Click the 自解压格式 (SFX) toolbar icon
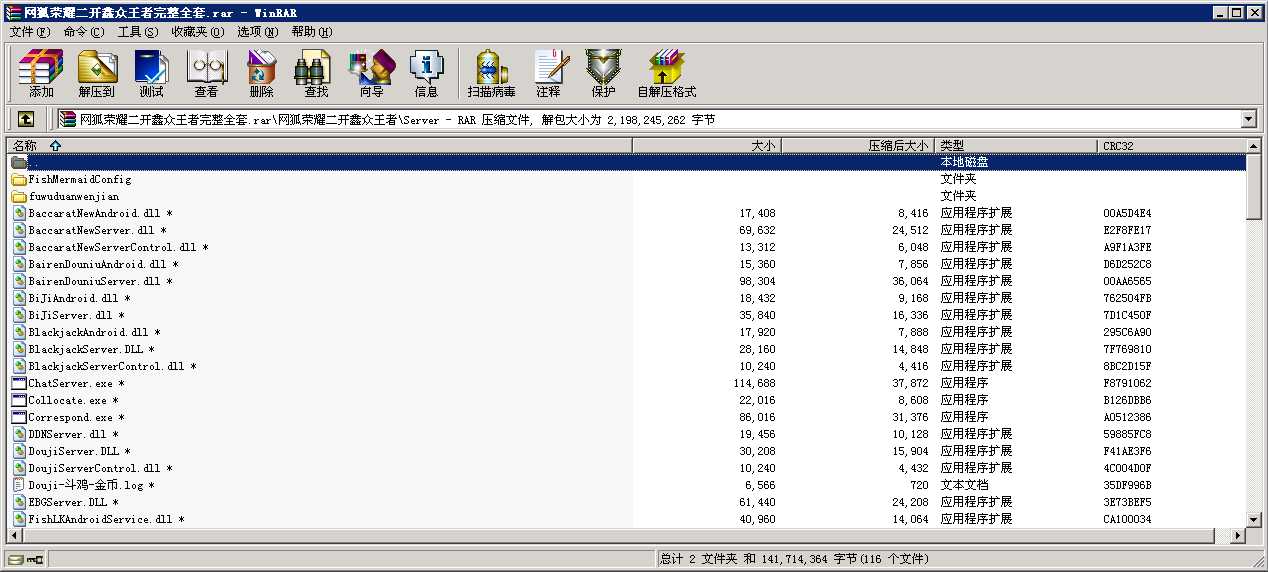This screenshot has height=572, width=1268. [x=666, y=74]
